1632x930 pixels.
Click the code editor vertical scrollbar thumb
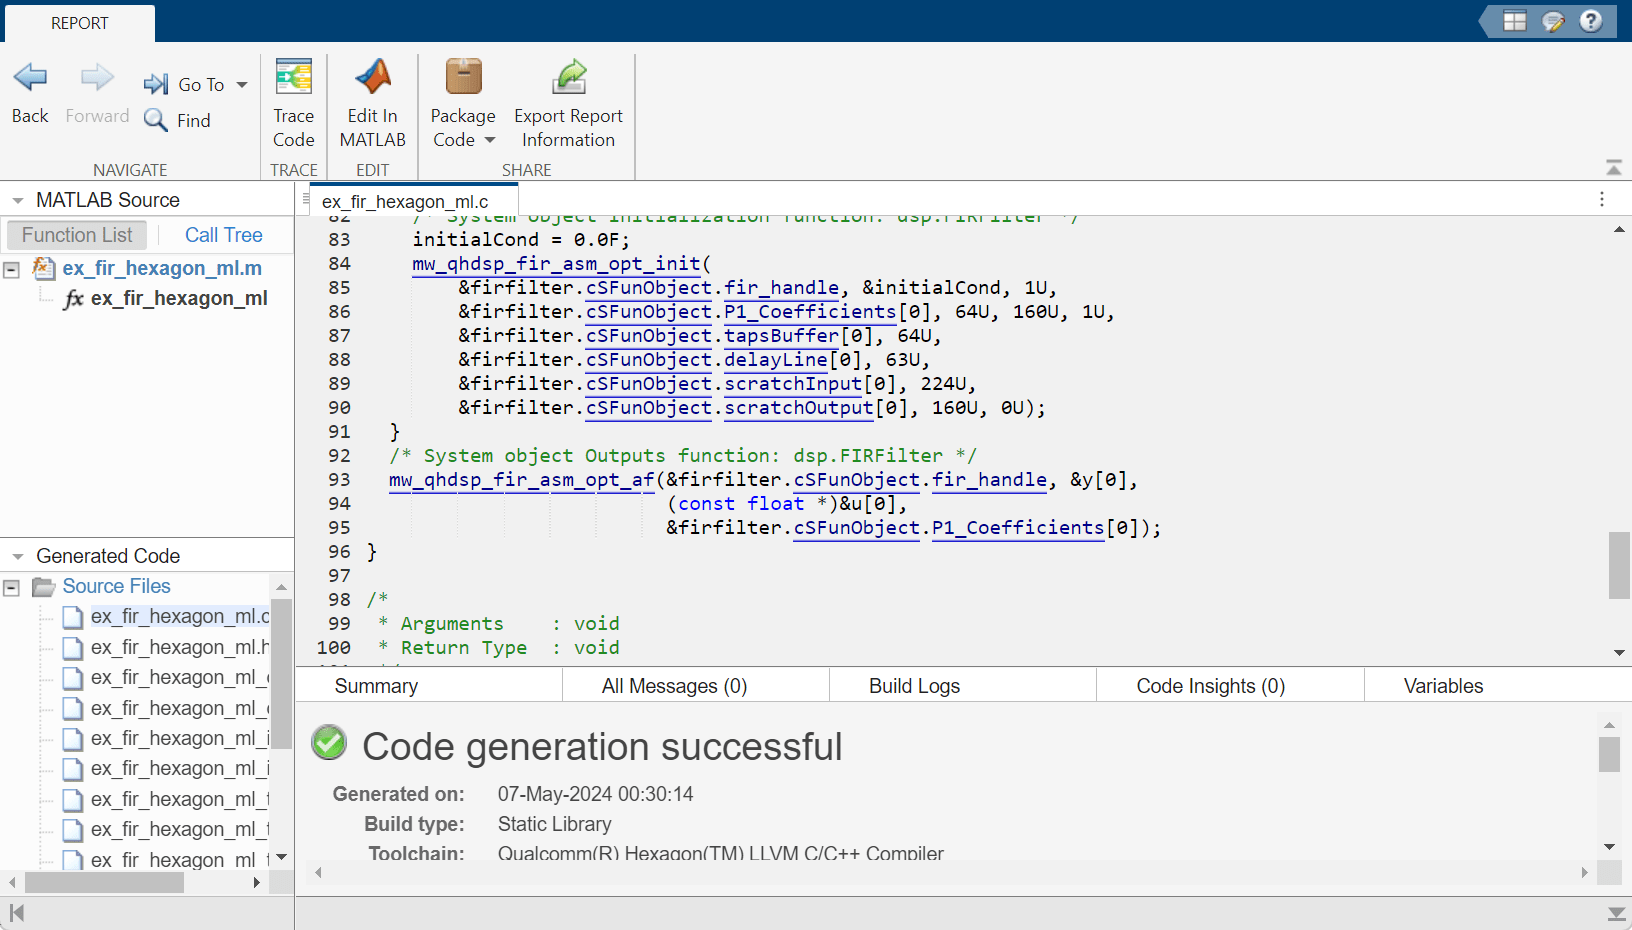(1619, 565)
